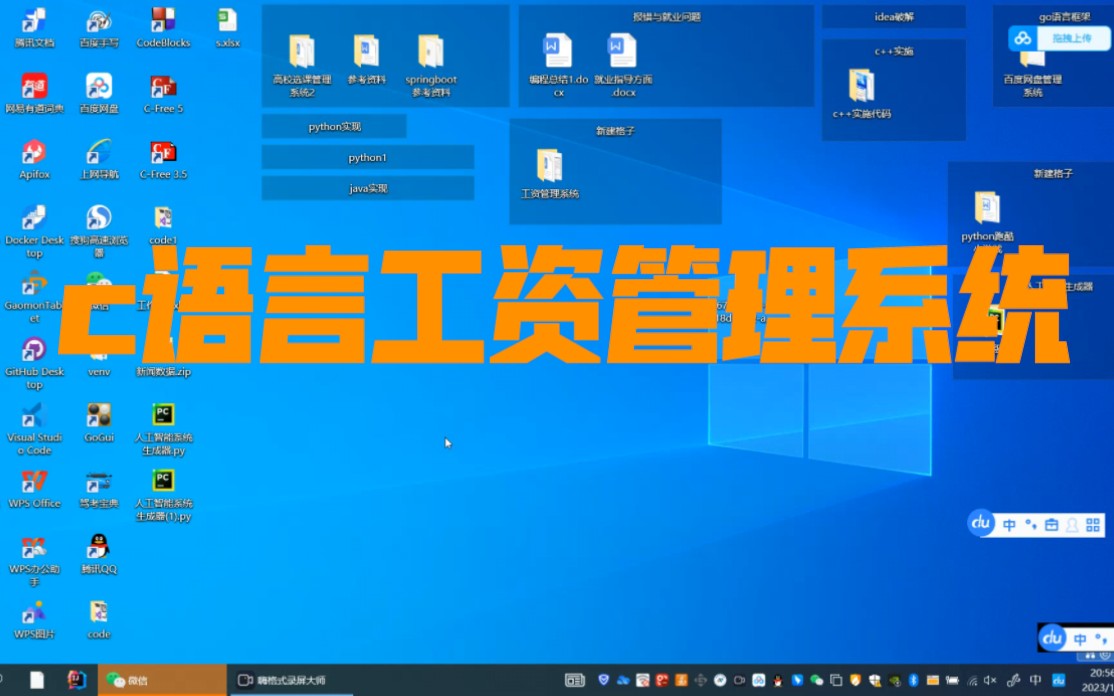Start Tencent QQ

[98, 550]
